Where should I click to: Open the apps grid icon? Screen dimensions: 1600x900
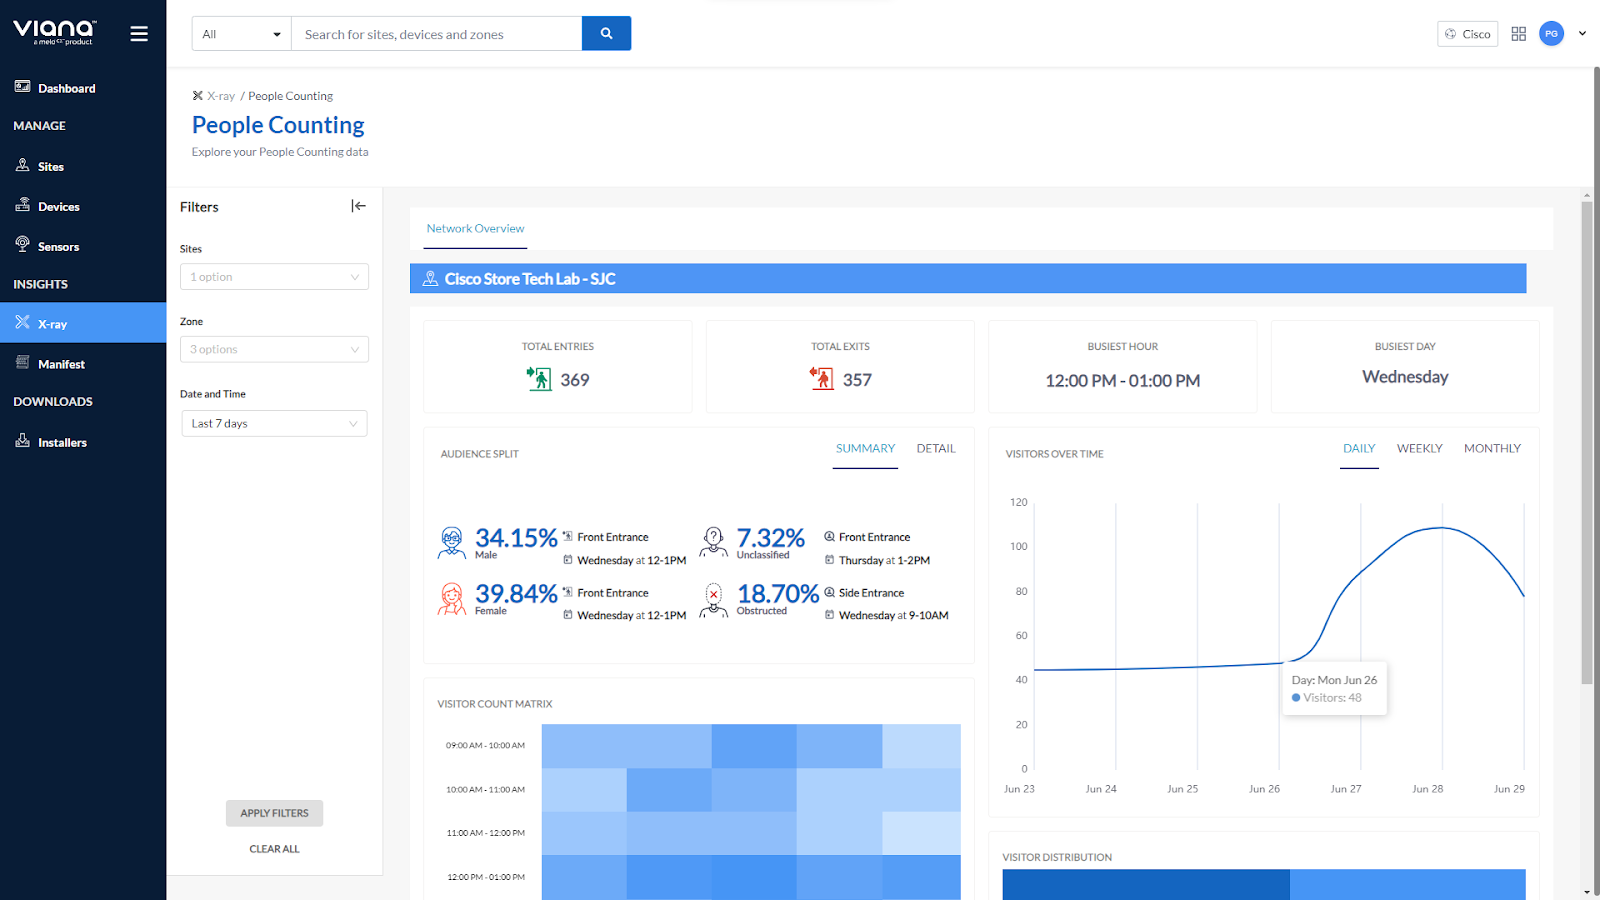click(x=1518, y=34)
